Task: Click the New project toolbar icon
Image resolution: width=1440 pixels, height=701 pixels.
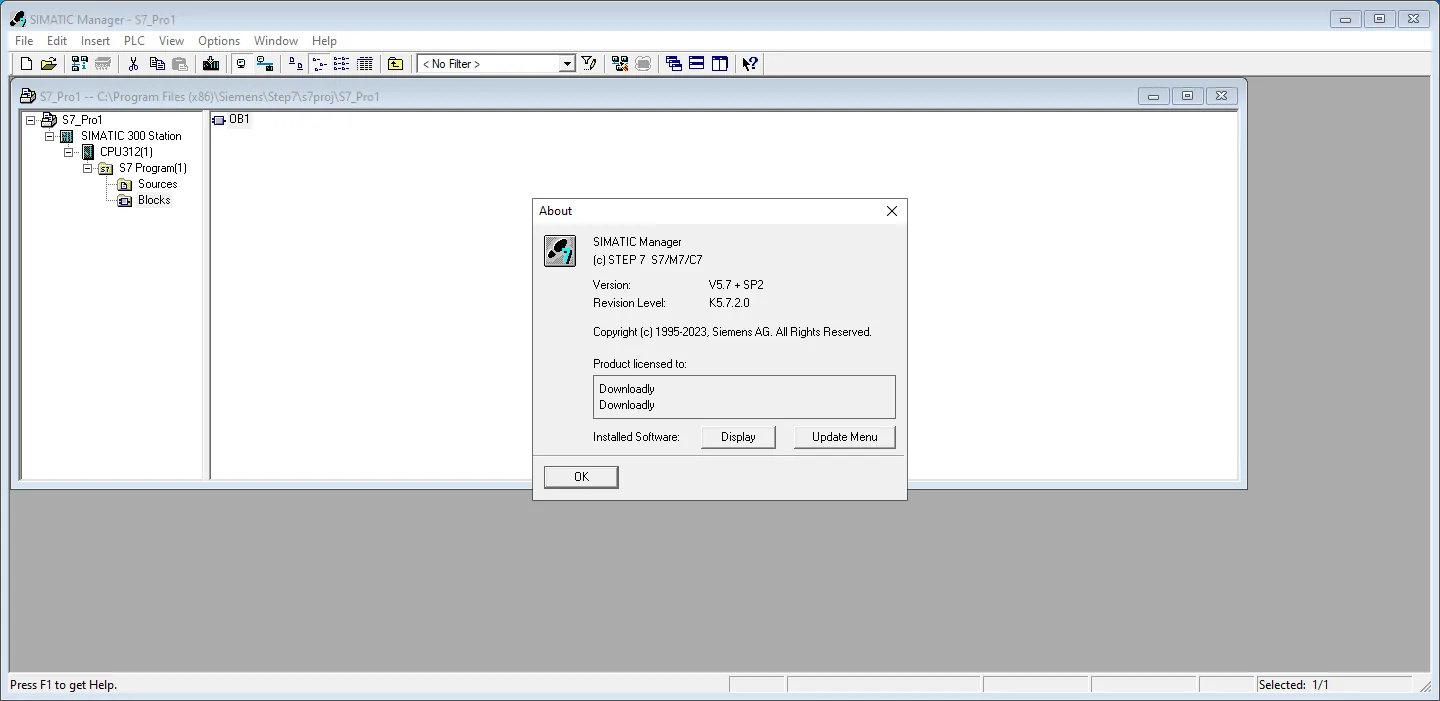Action: (x=27, y=64)
